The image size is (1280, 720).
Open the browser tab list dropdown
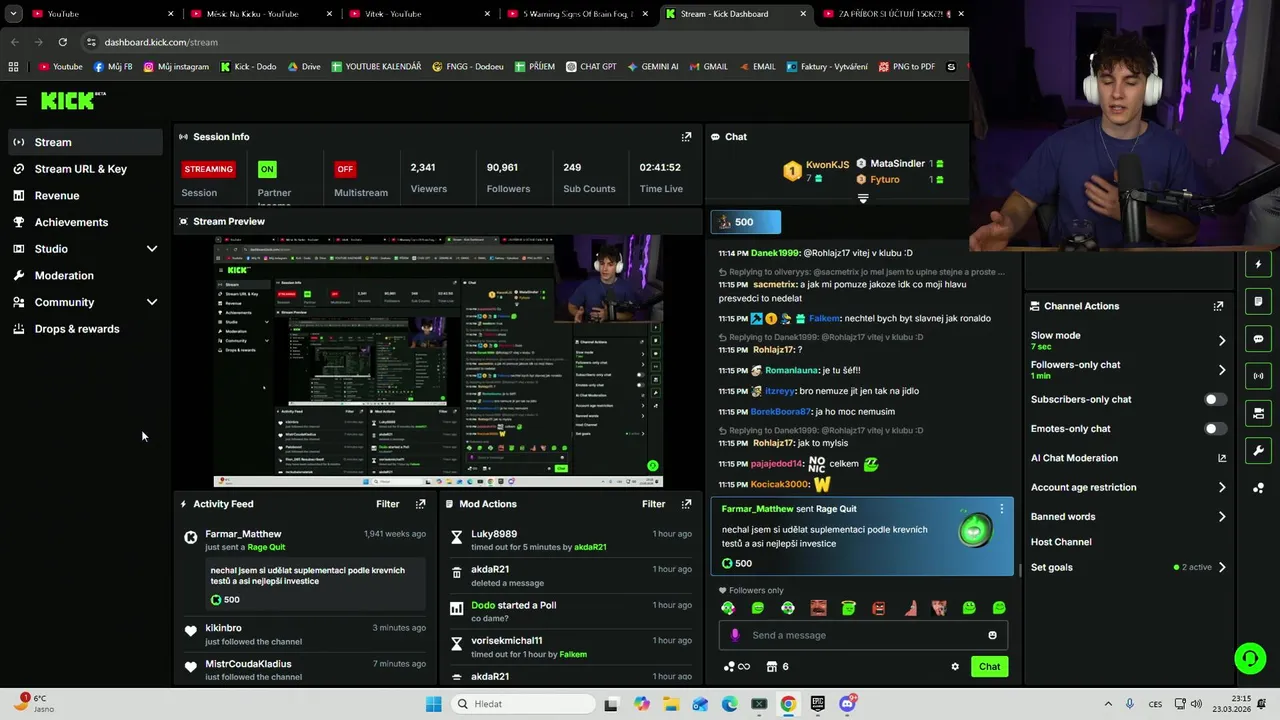coord(13,14)
